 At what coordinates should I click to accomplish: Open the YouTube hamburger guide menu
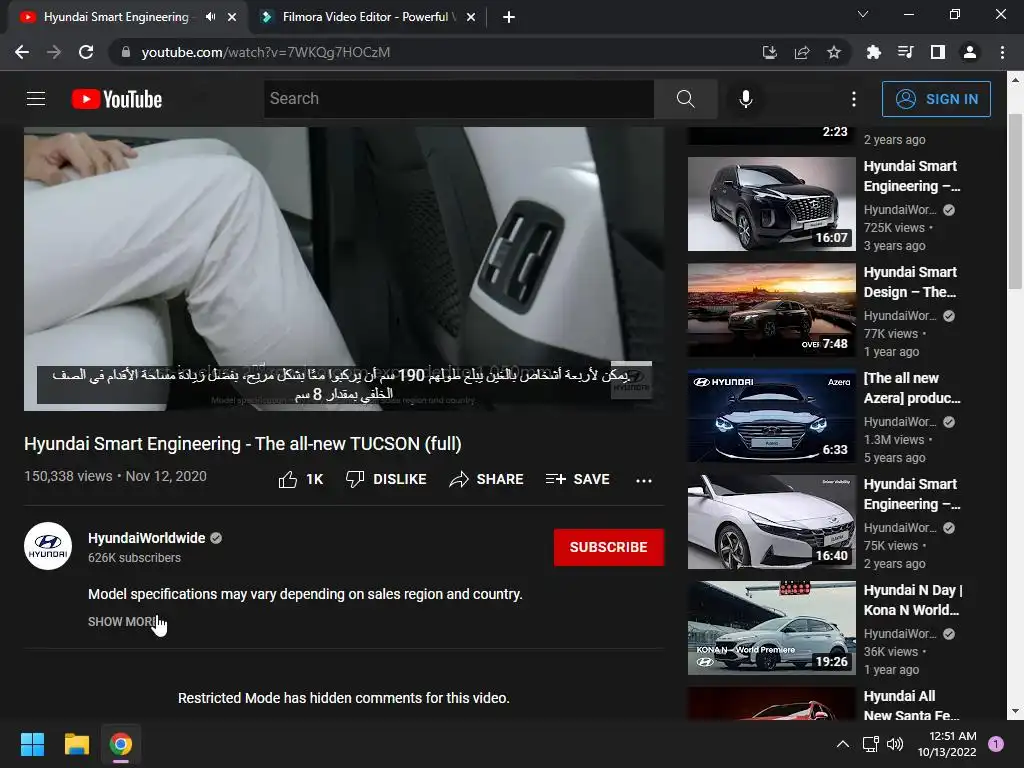point(36,99)
